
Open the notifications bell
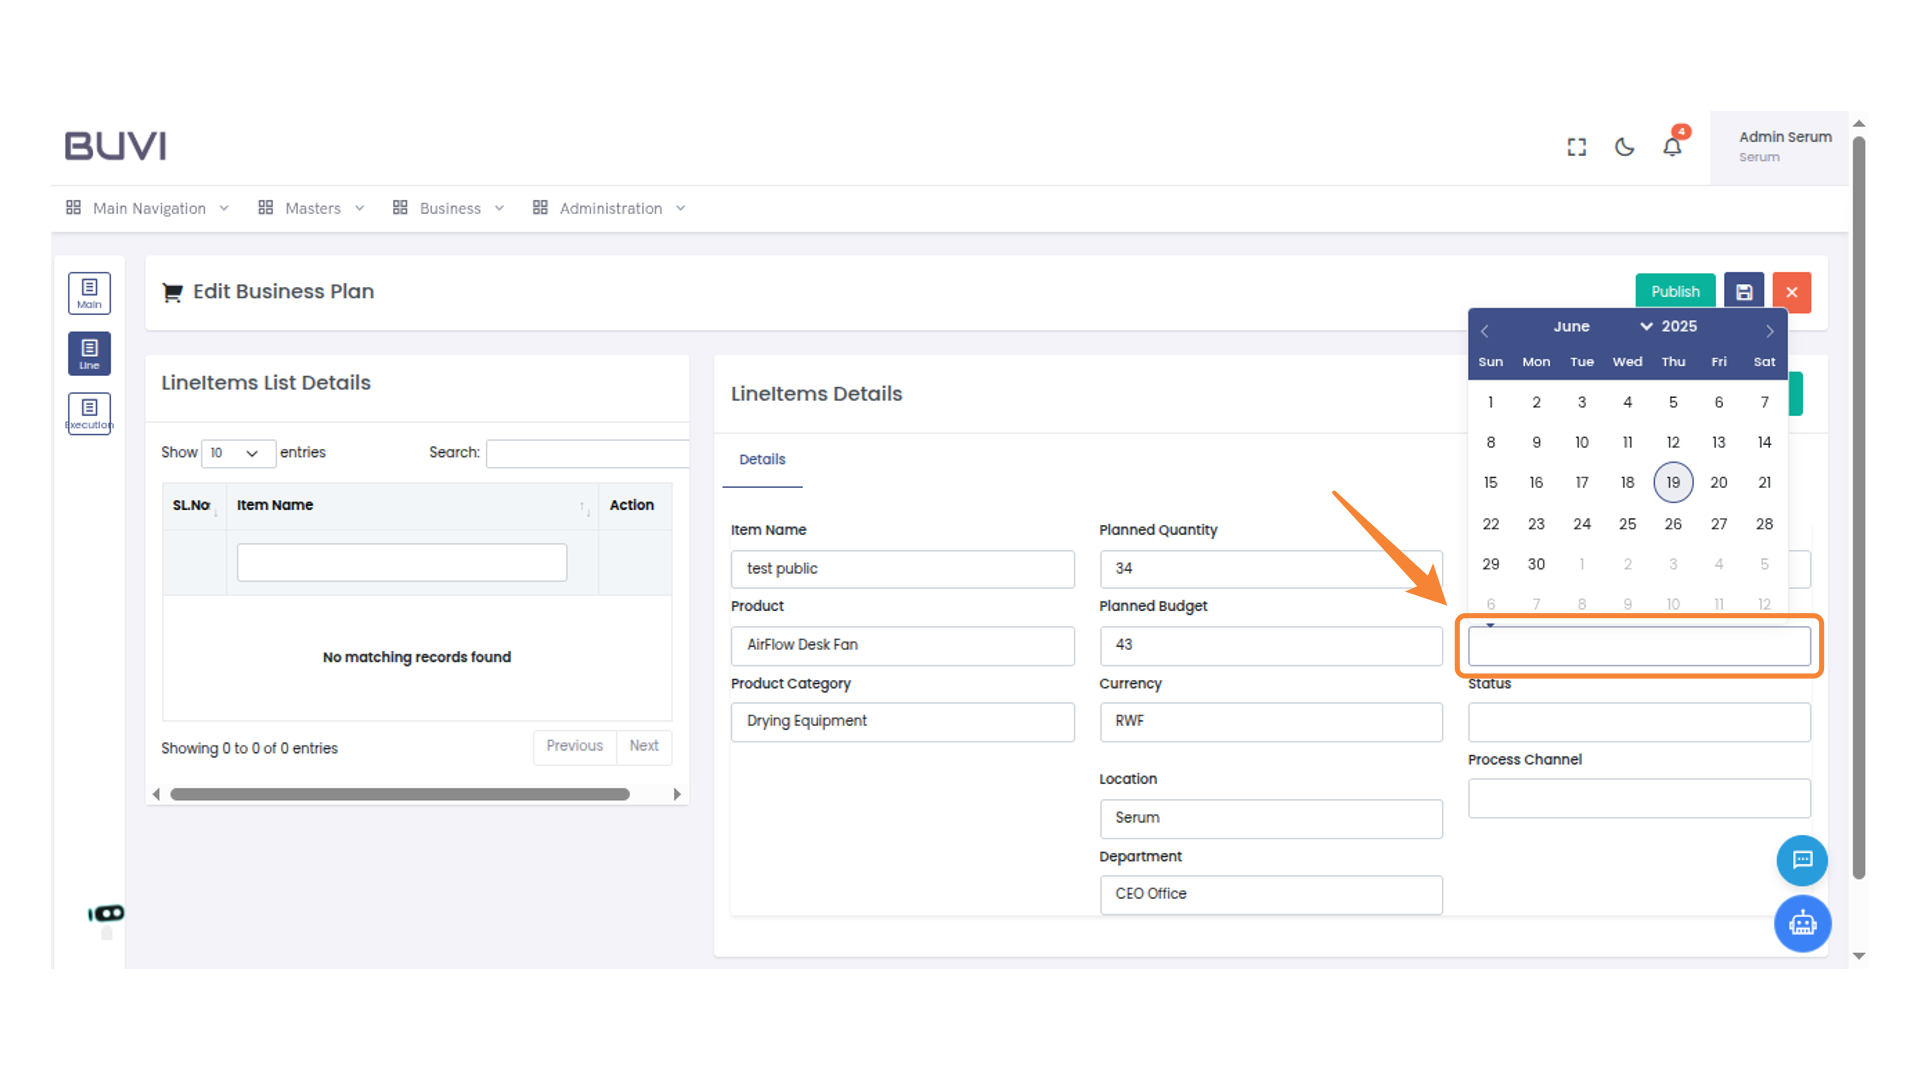pyautogui.click(x=1671, y=146)
